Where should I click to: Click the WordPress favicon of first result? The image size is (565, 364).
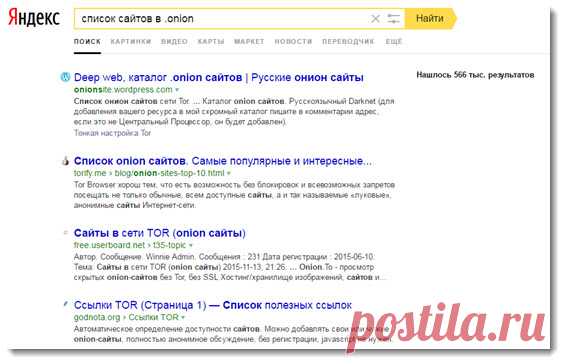point(65,77)
